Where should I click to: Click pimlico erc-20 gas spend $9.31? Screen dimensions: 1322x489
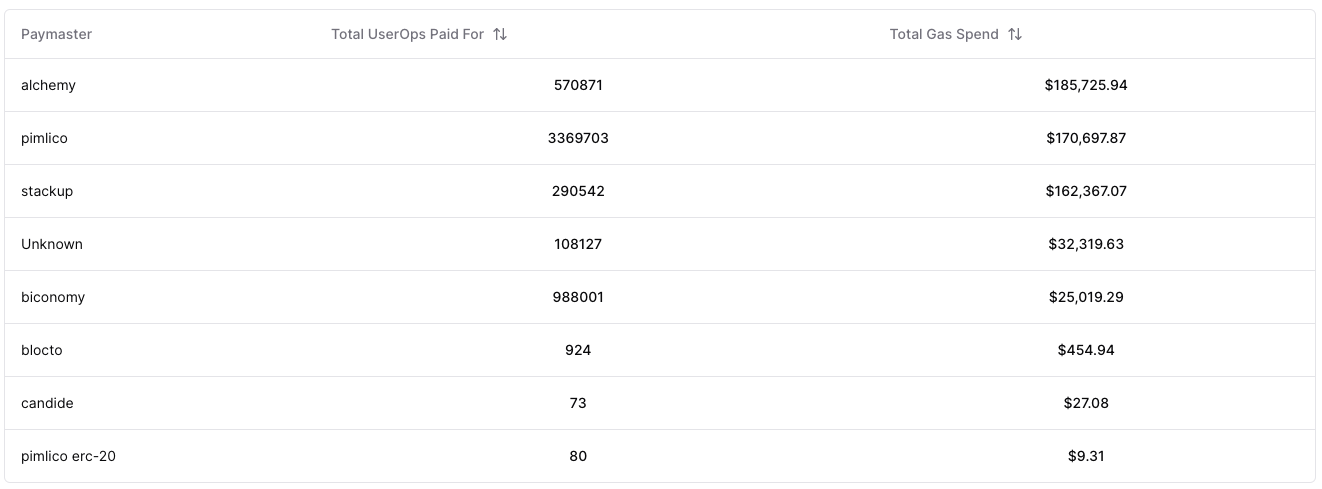click(x=1086, y=457)
